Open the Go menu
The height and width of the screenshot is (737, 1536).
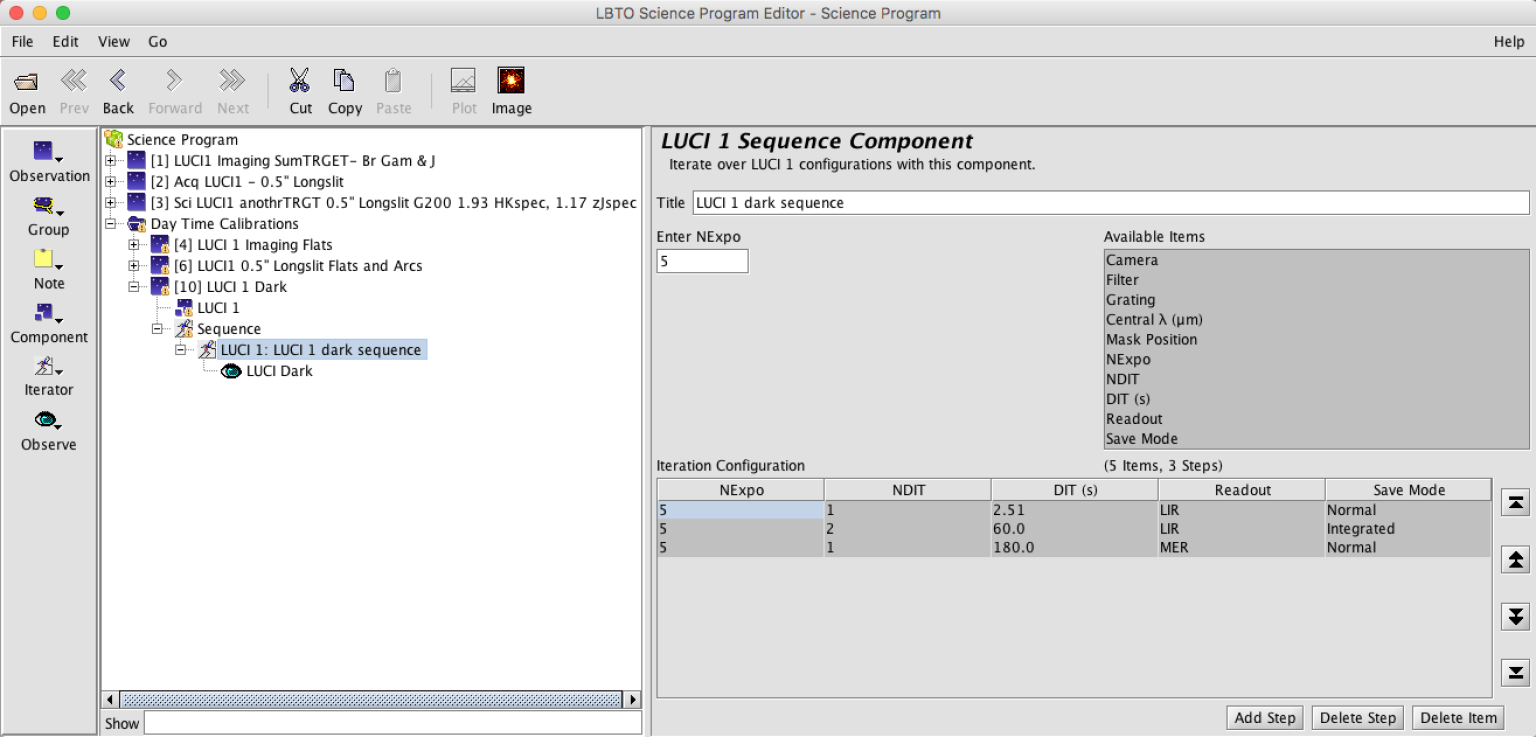158,42
